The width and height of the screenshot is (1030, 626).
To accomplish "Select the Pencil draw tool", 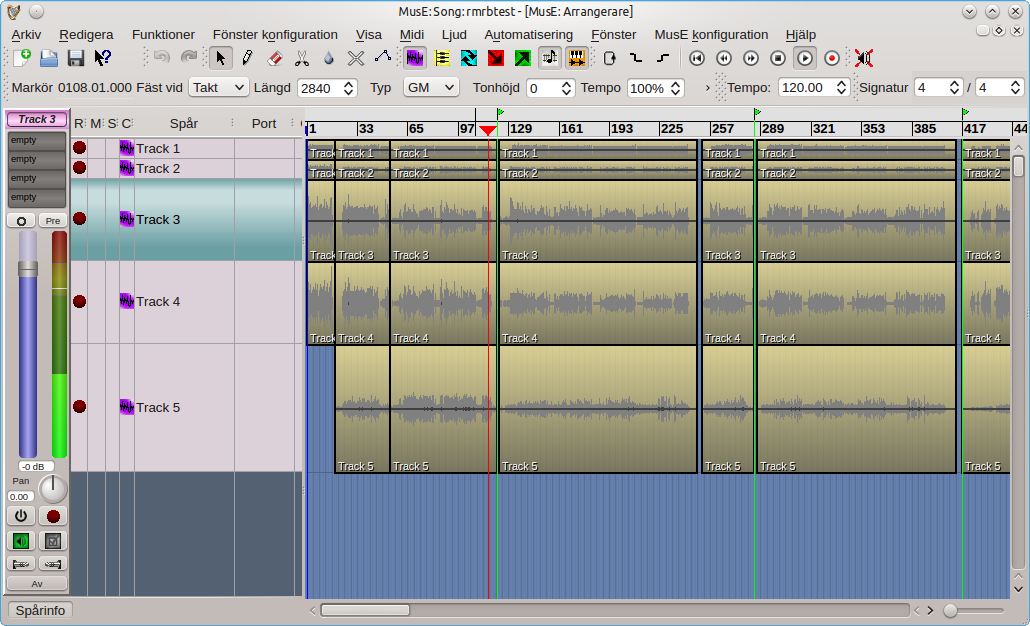I will (x=247, y=58).
